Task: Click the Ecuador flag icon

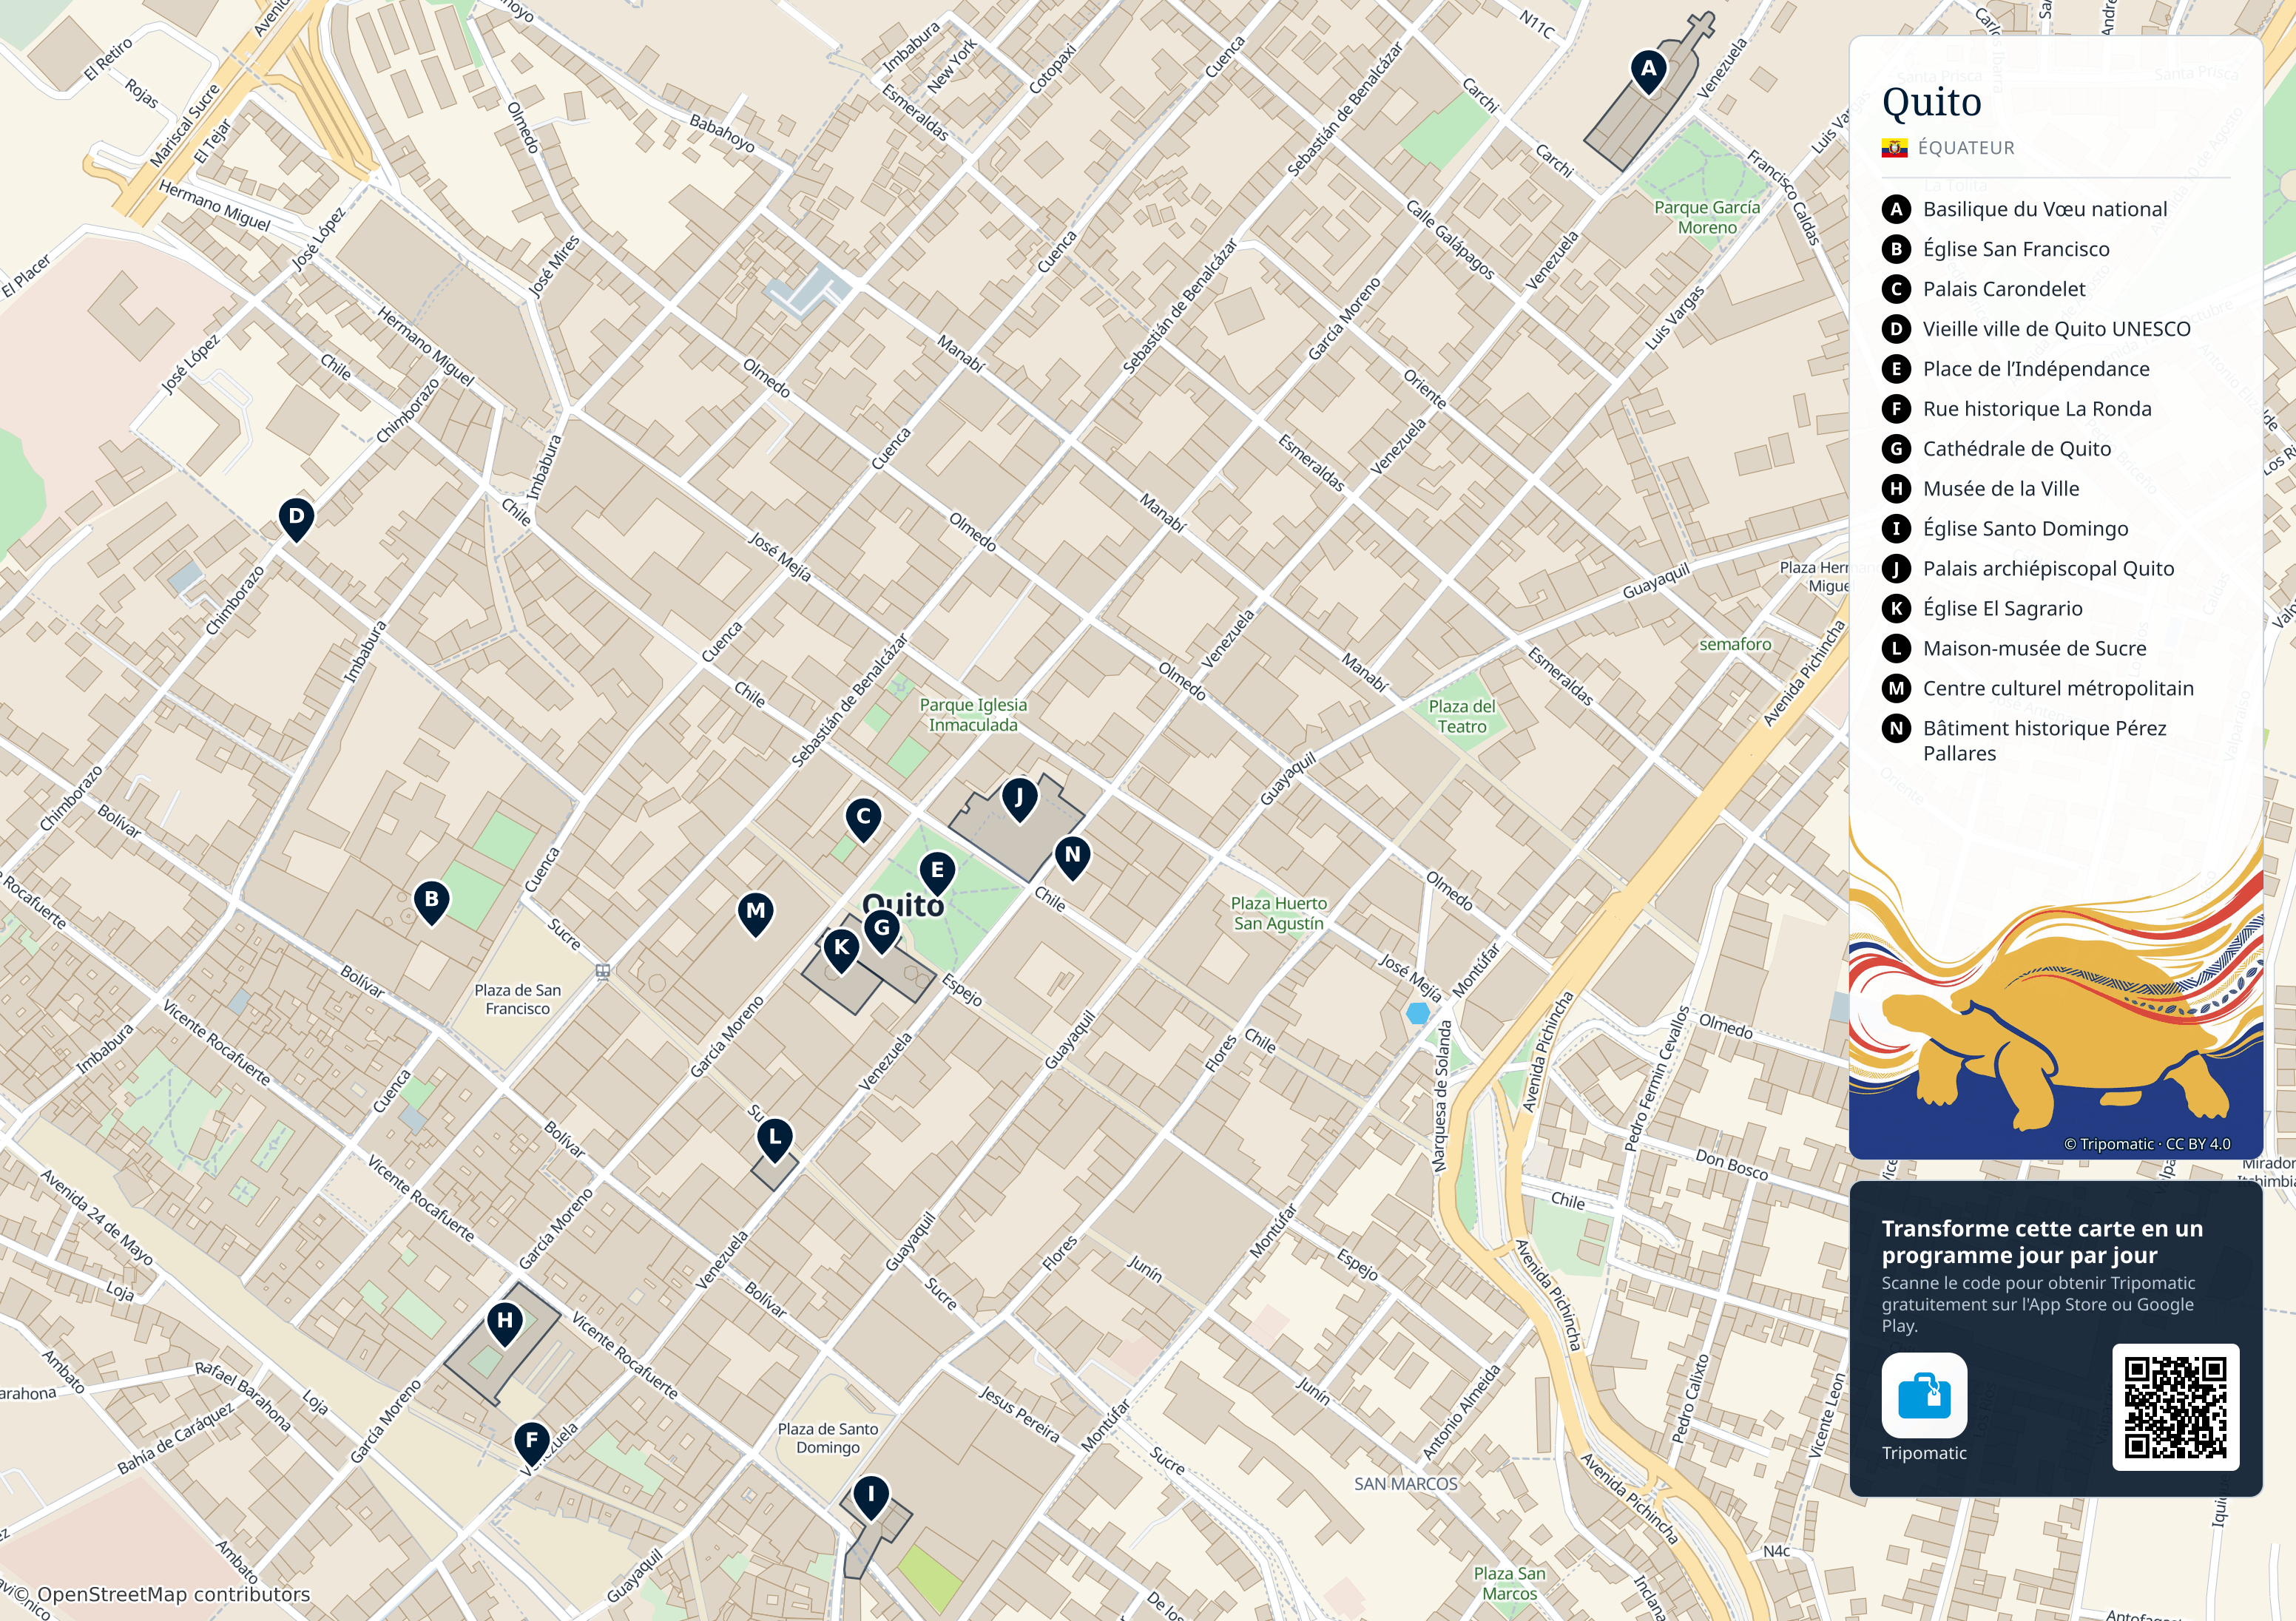Action: [1894, 148]
